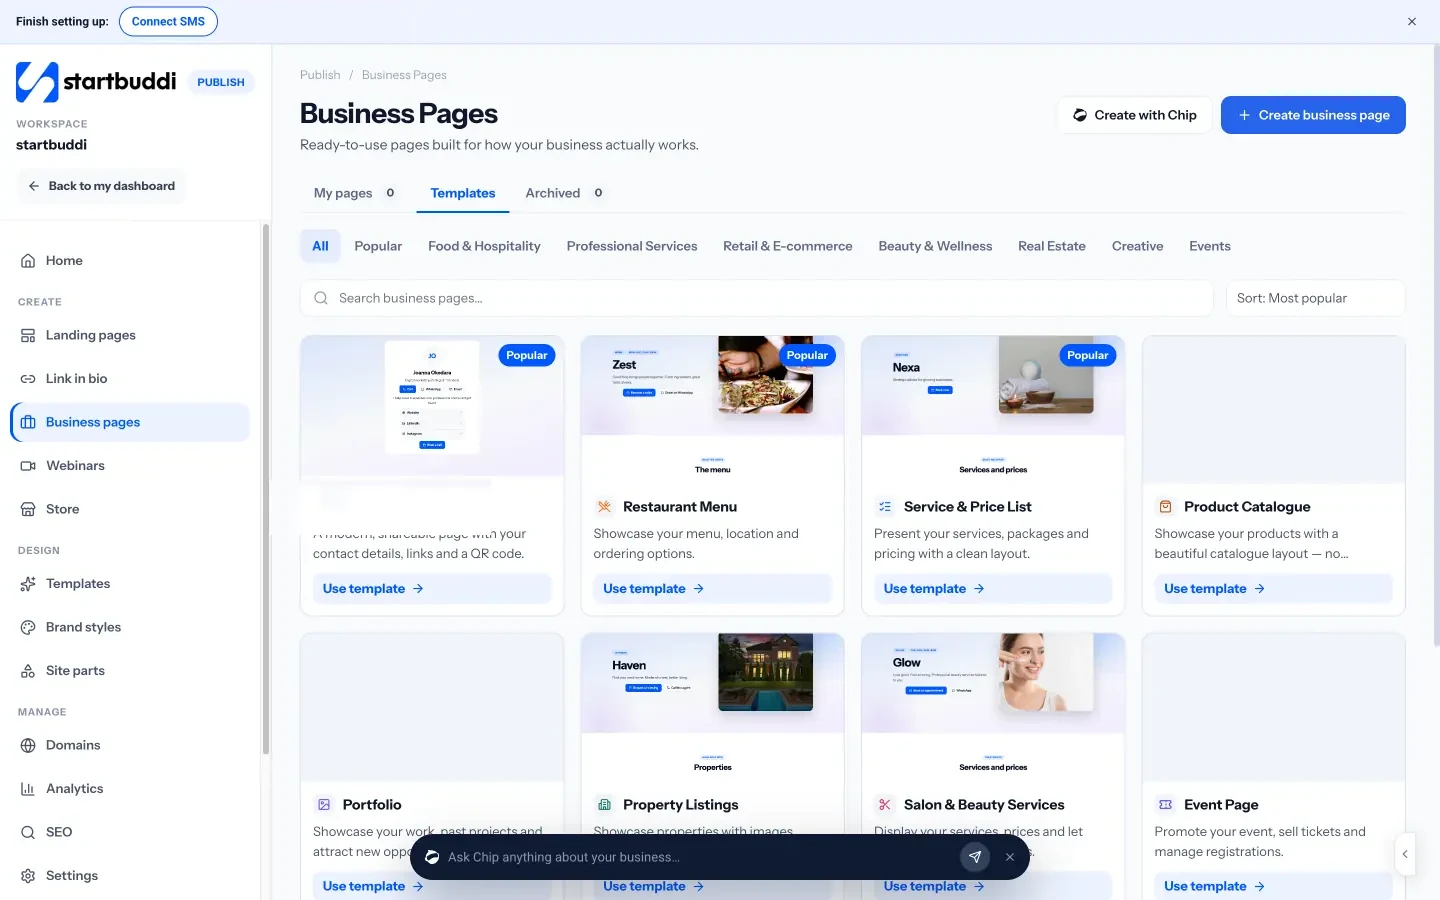Click the Templates sparkle icon in sidebar
This screenshot has width=1440, height=900.
tap(28, 584)
